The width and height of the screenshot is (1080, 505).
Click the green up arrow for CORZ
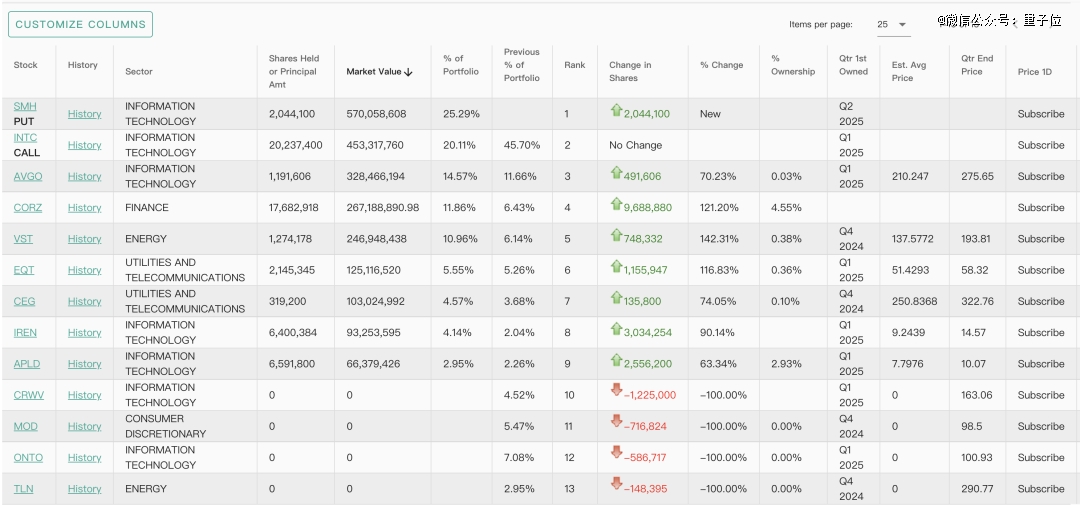[x=616, y=203]
